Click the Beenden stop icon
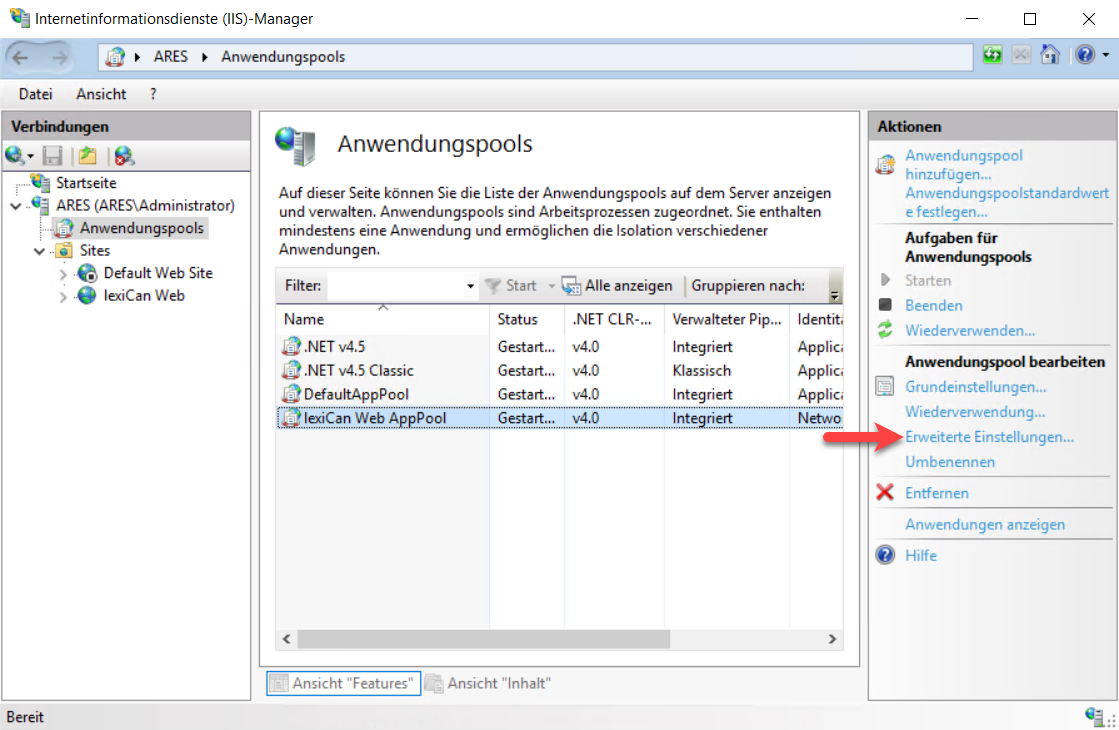 884,305
